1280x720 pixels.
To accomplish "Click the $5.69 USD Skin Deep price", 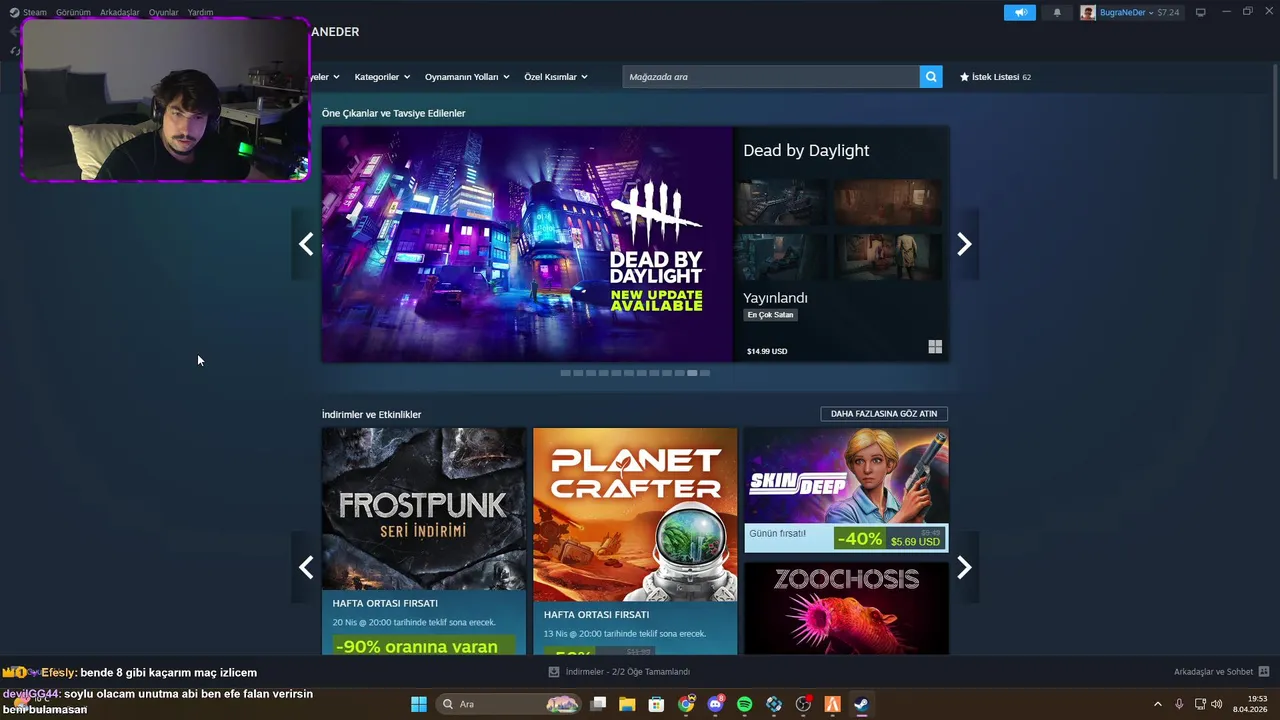I will click(x=916, y=542).
